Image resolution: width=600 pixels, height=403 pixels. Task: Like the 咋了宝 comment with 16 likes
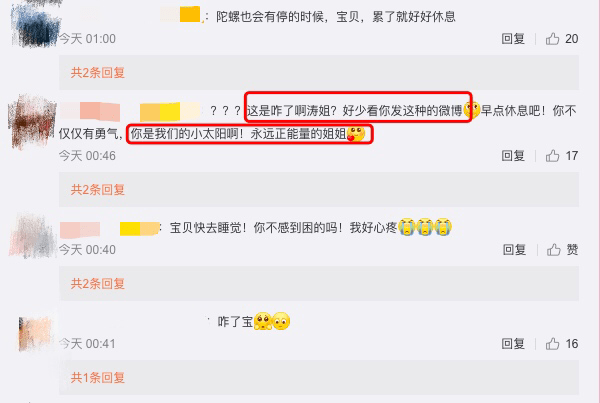[553, 344]
